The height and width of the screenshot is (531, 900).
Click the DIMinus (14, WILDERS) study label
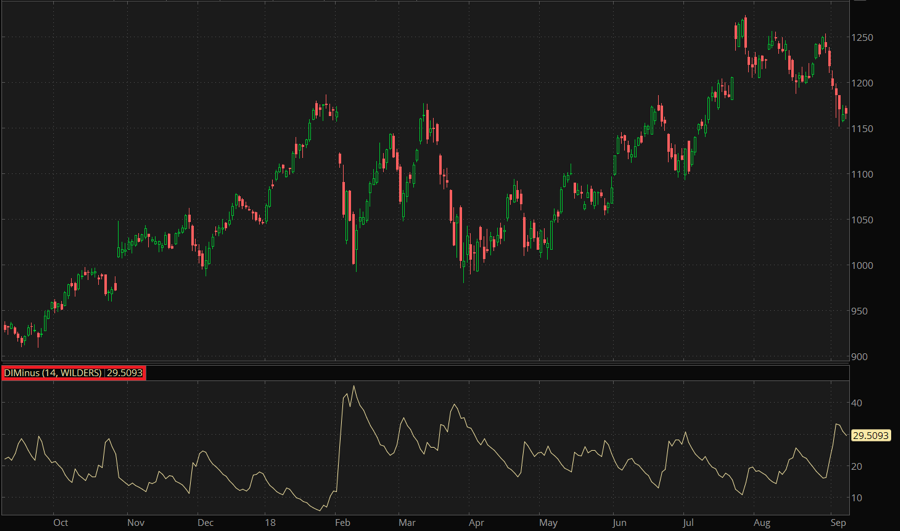coord(73,373)
